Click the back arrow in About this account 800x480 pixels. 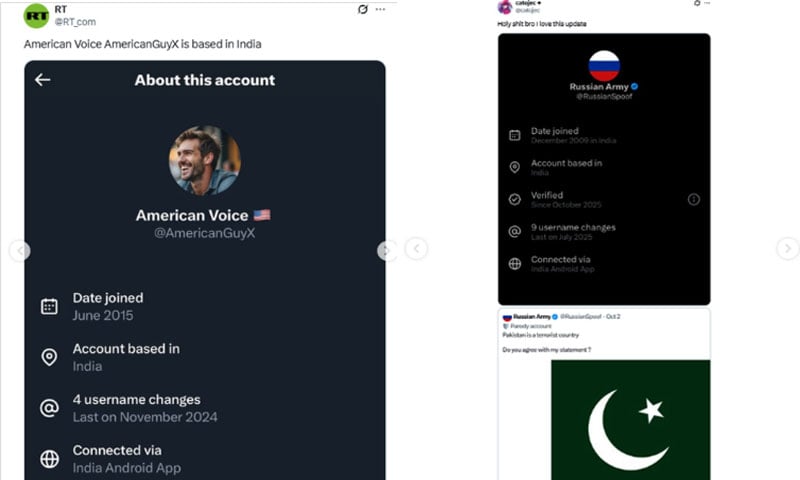[42, 80]
